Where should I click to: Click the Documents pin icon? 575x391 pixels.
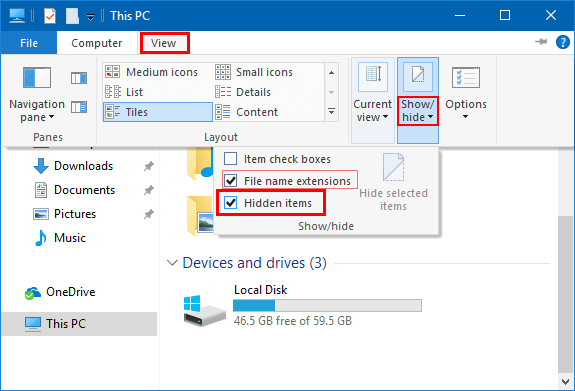[149, 190]
